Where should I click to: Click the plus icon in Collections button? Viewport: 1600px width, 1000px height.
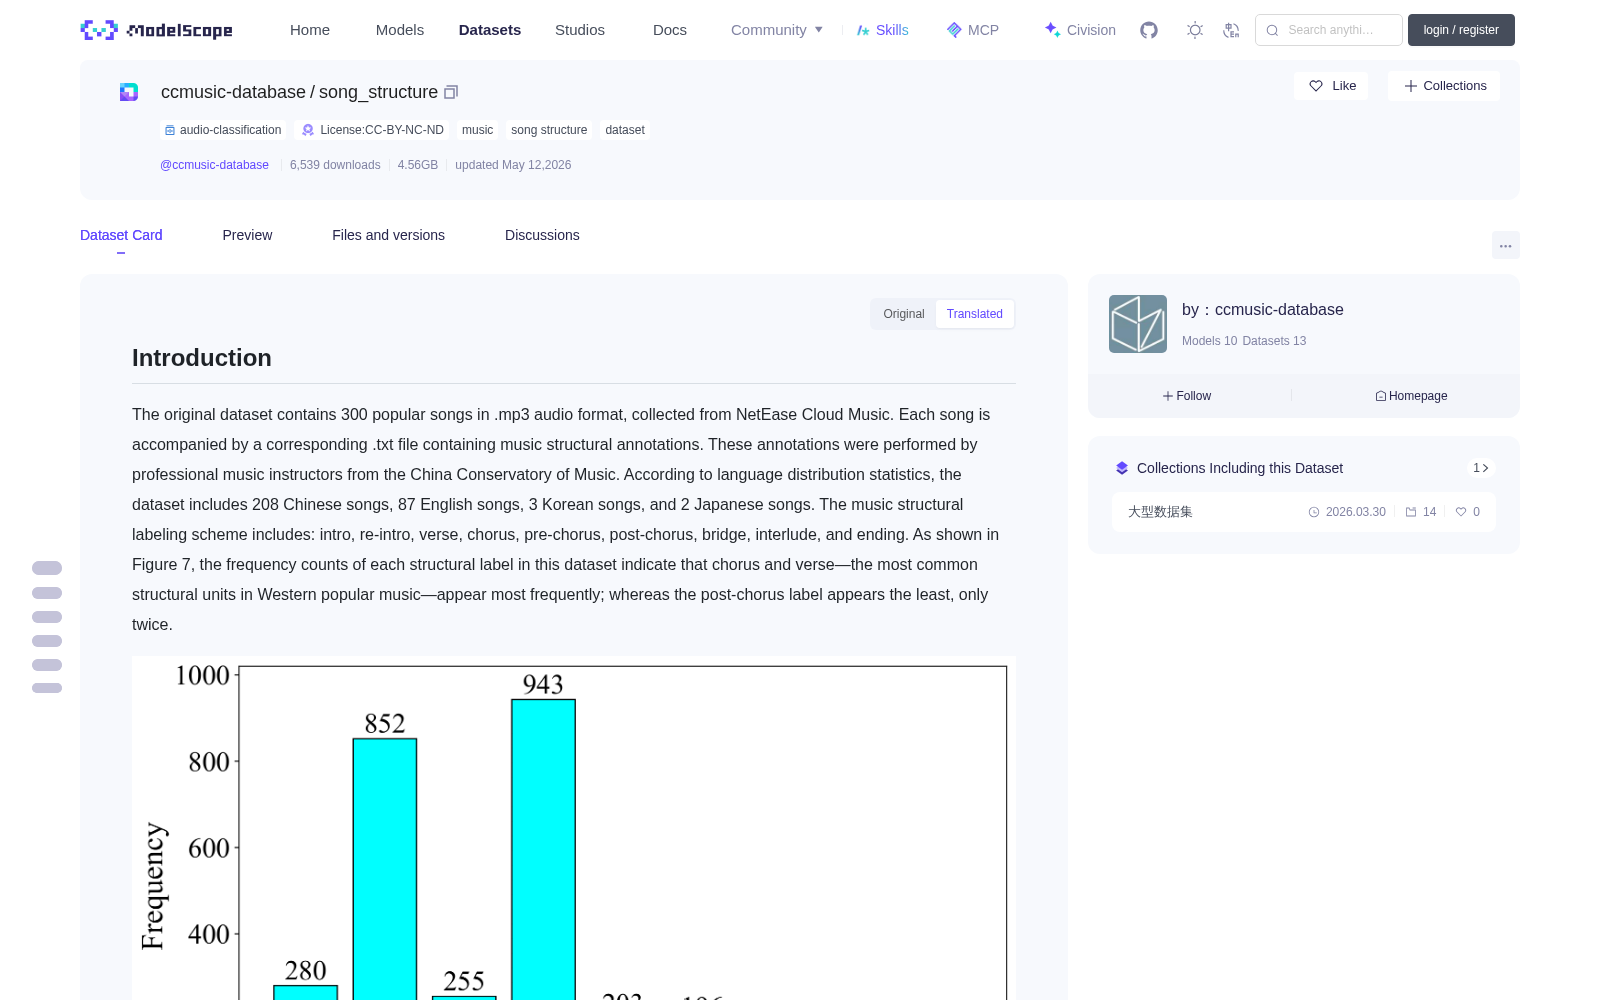(x=1411, y=86)
